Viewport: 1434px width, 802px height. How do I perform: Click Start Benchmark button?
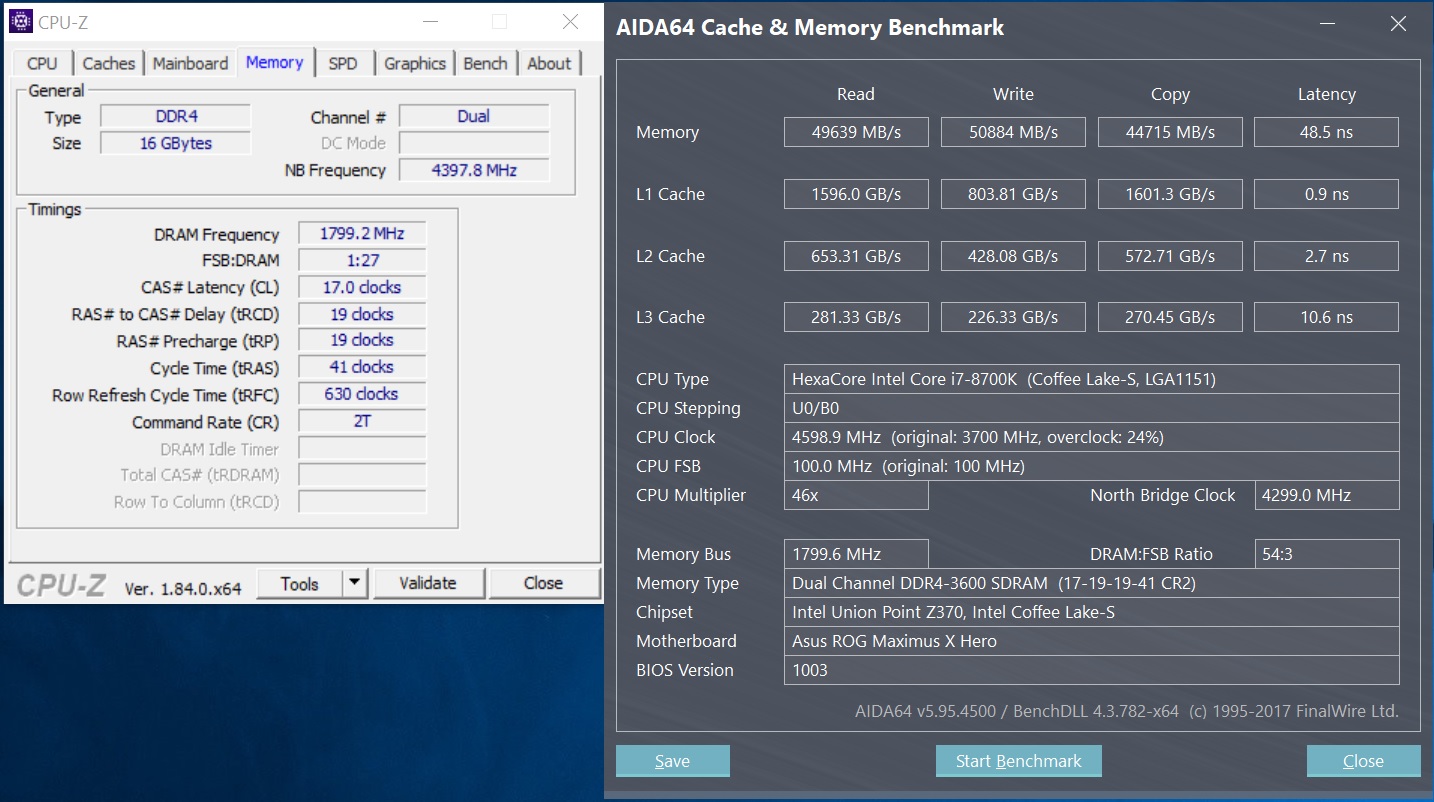[1018, 761]
